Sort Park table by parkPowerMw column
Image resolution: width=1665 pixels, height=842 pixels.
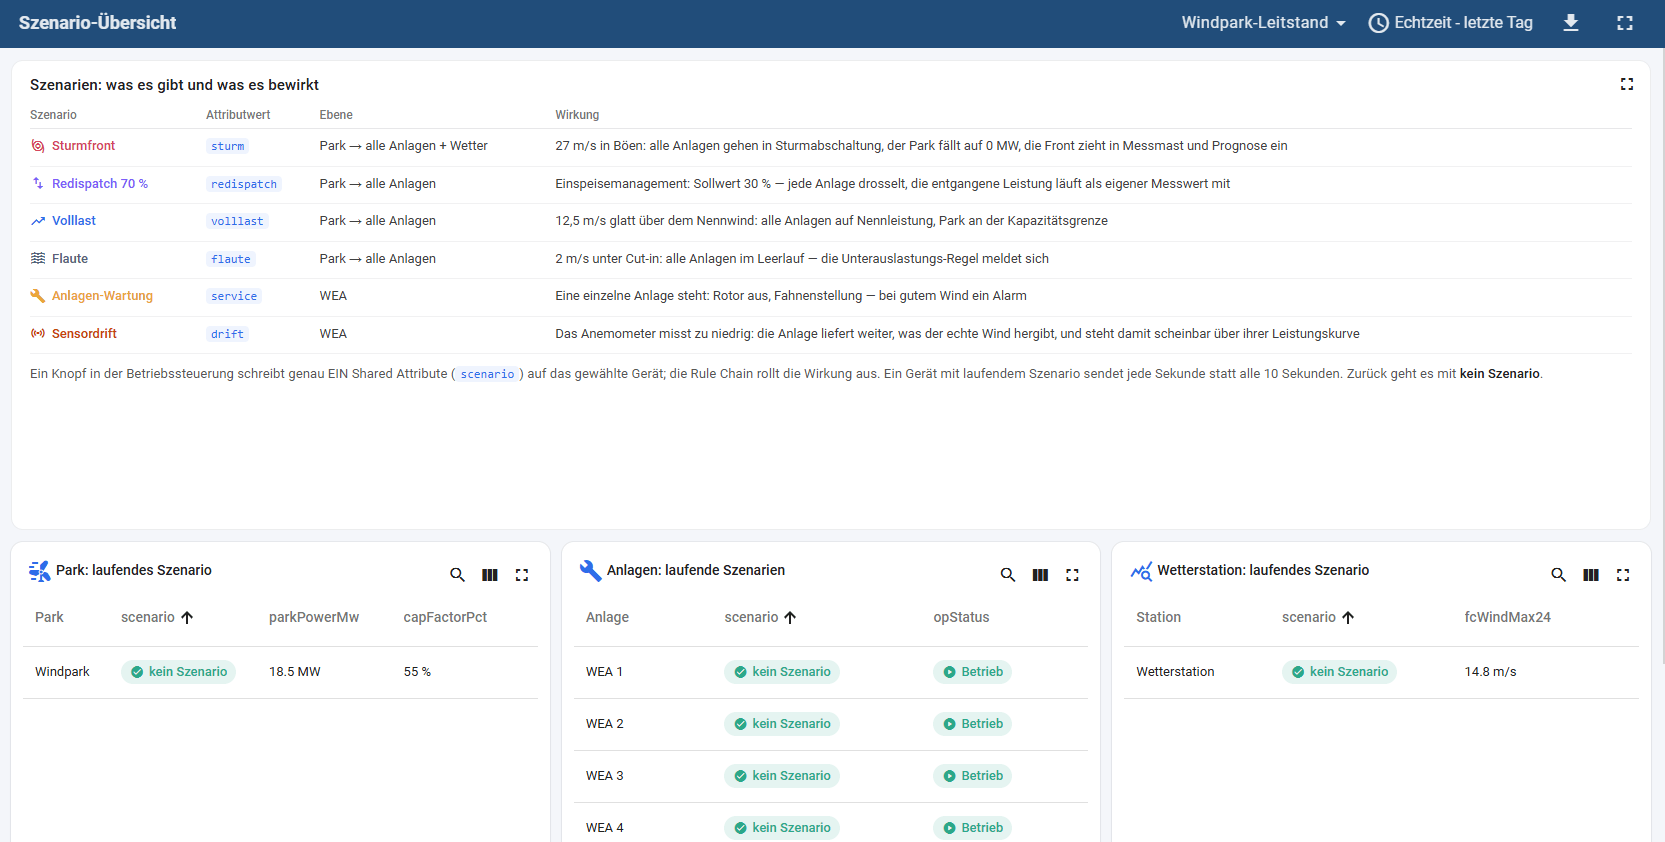[x=314, y=618]
